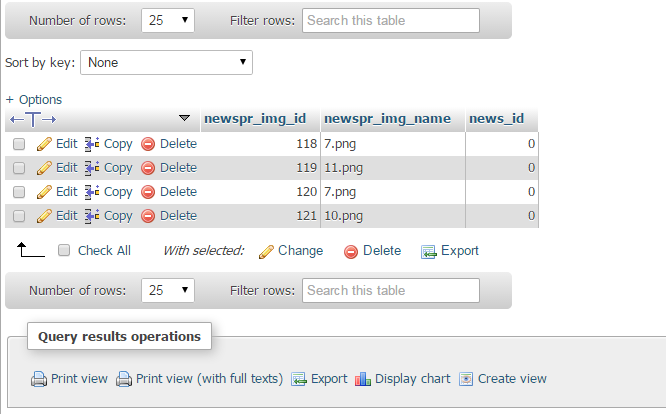Click the Delete link for row 120

178,192
